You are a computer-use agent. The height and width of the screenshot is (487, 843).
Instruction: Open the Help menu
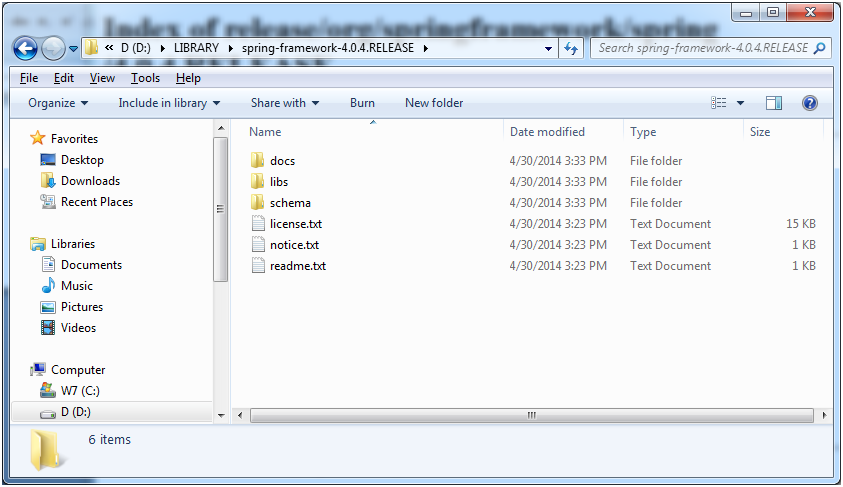pos(188,78)
